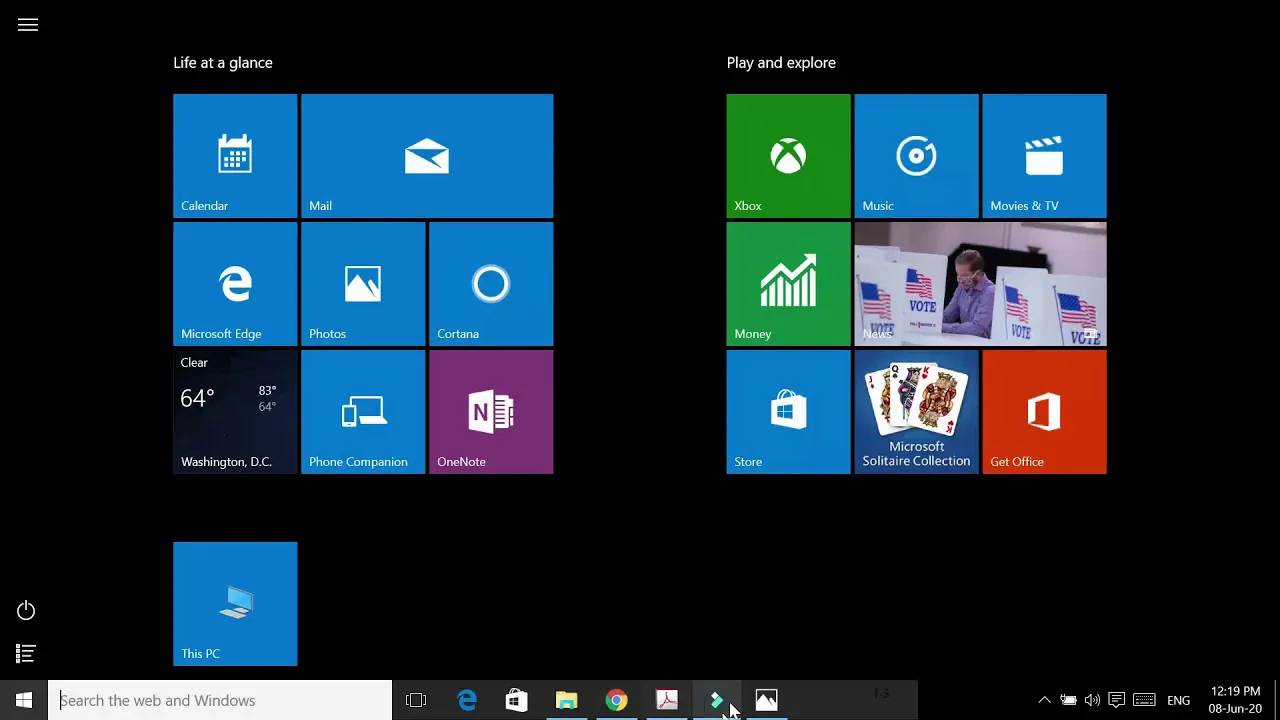Open the Photos tile
1280x720 pixels.
click(x=363, y=284)
